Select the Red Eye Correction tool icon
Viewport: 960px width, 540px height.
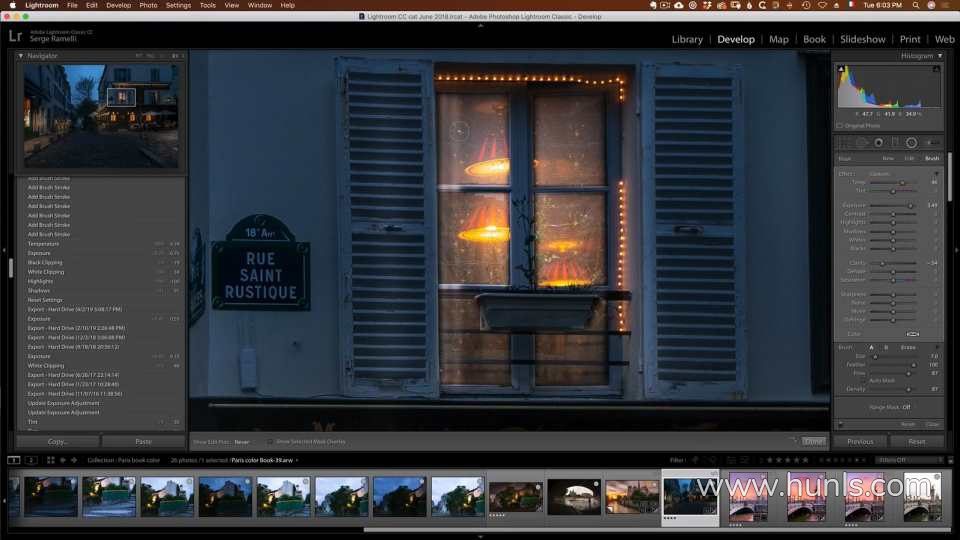879,143
